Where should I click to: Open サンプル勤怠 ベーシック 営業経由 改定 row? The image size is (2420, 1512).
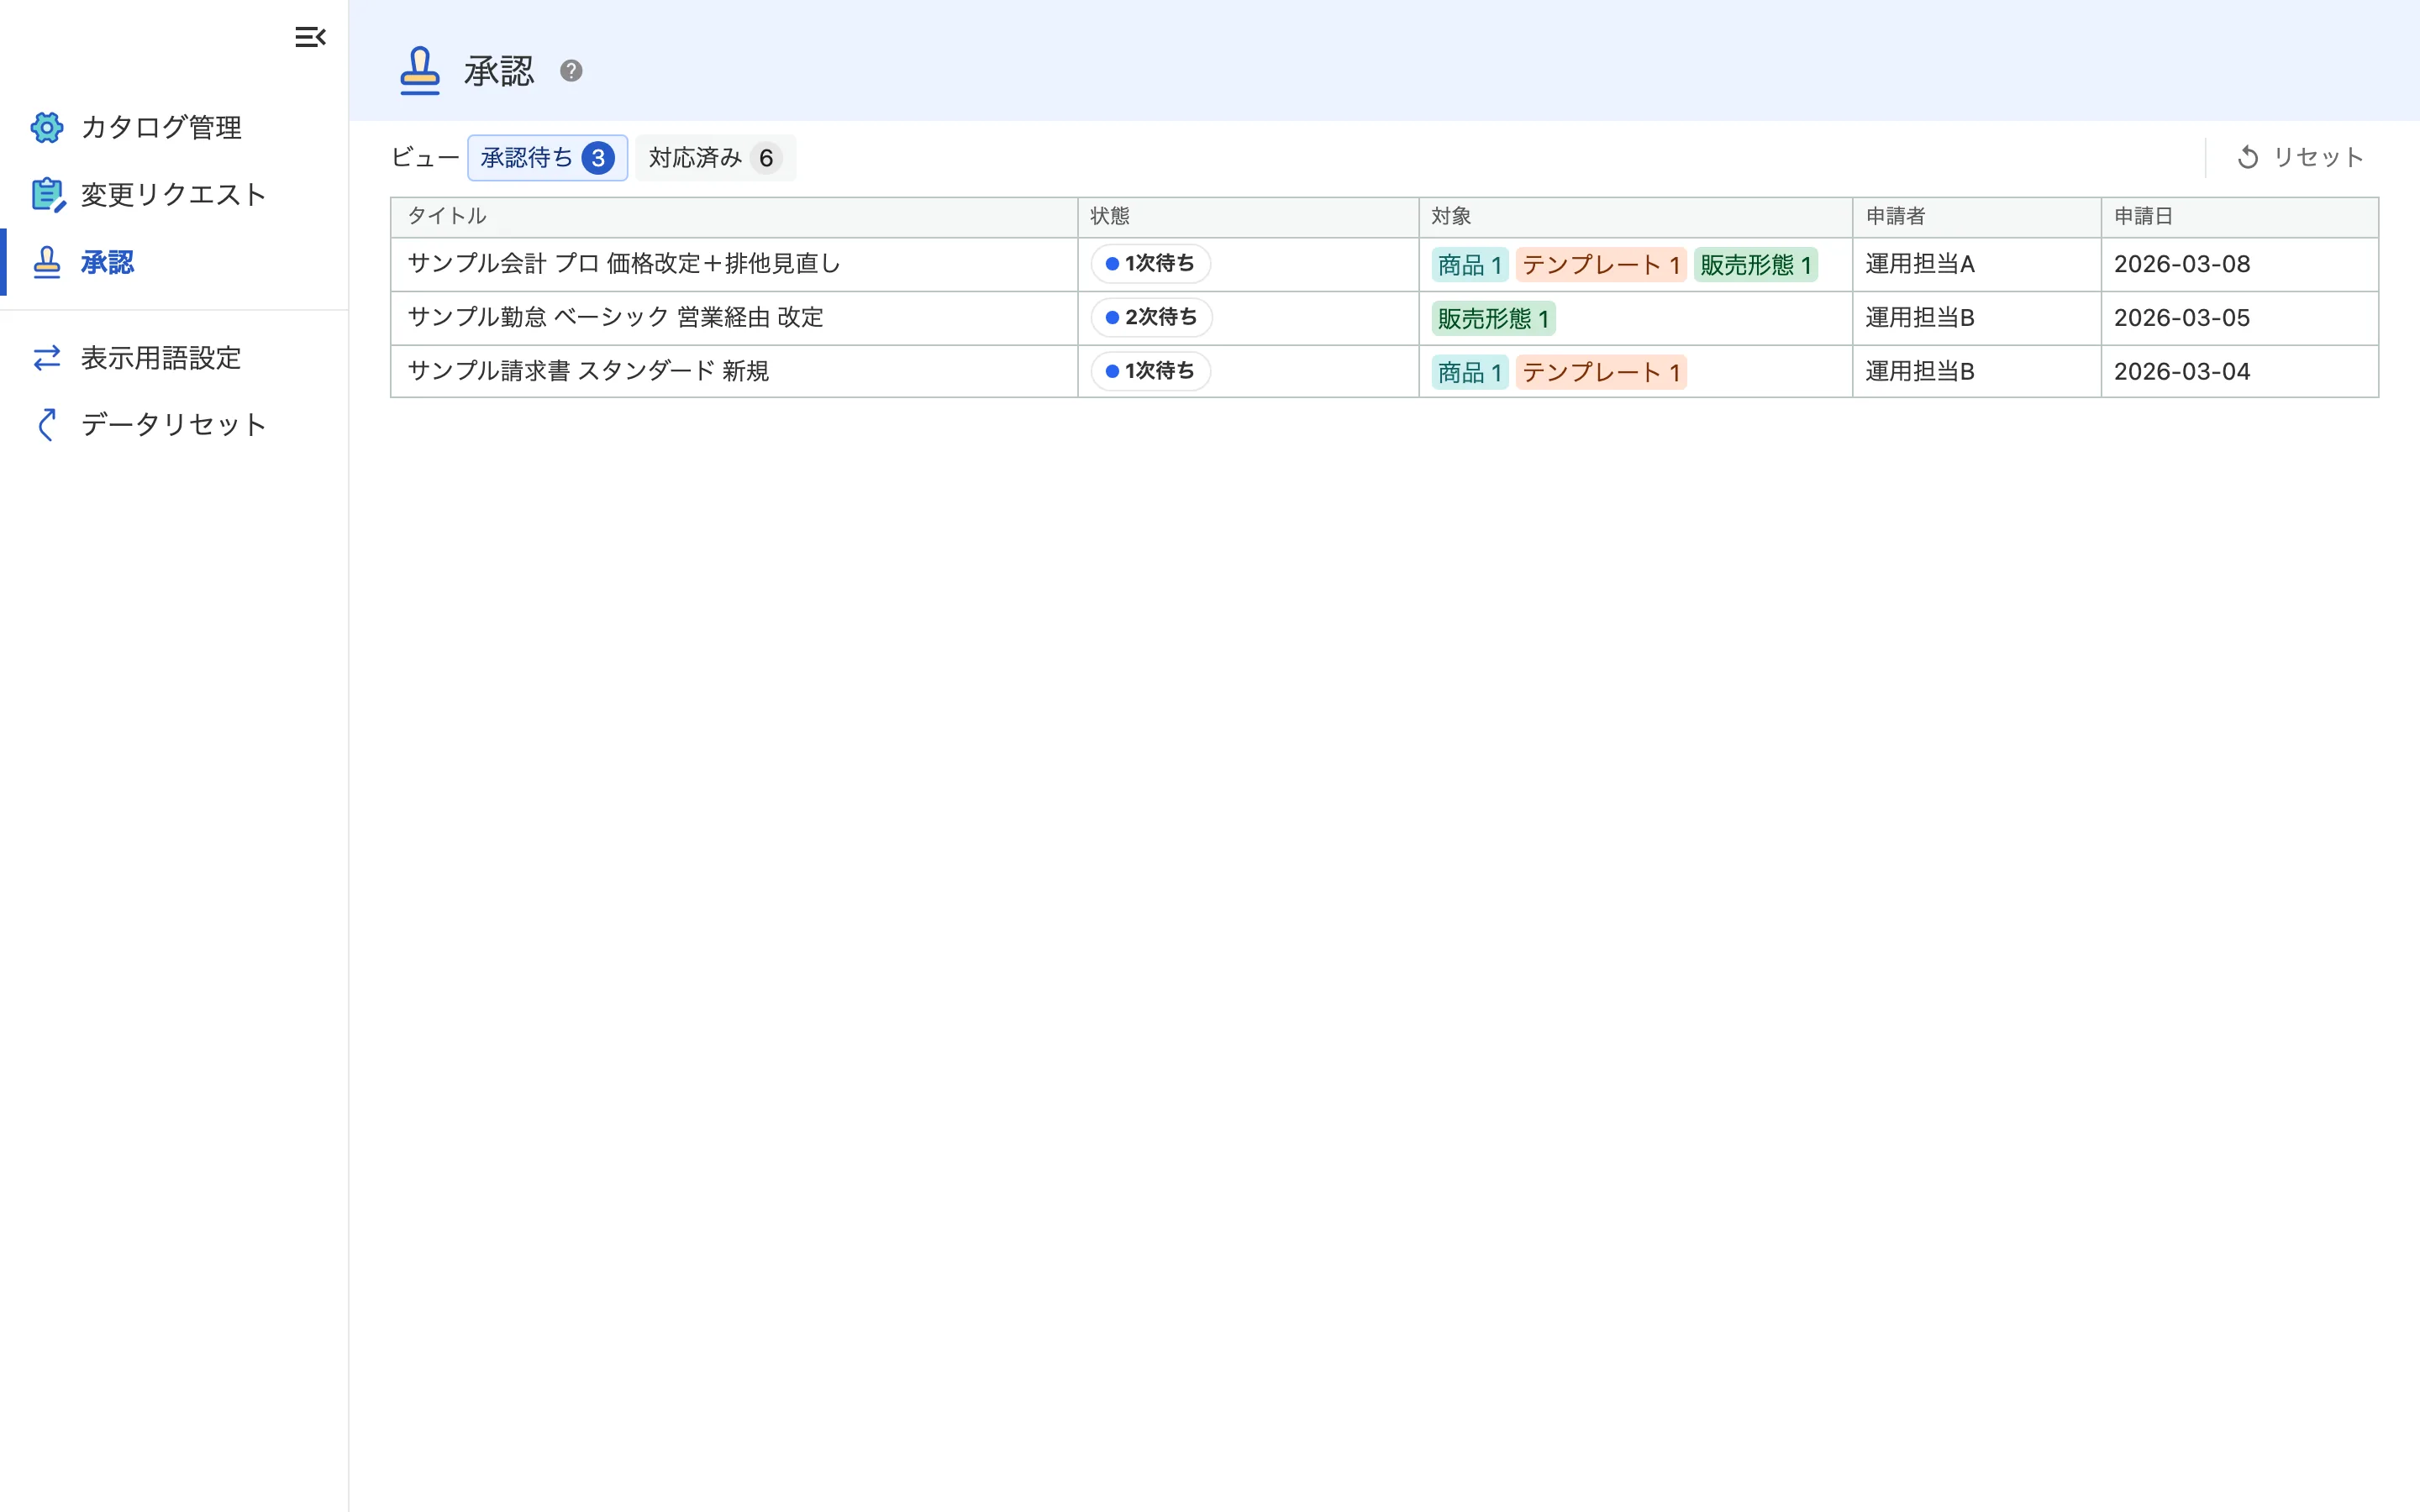(1384, 318)
